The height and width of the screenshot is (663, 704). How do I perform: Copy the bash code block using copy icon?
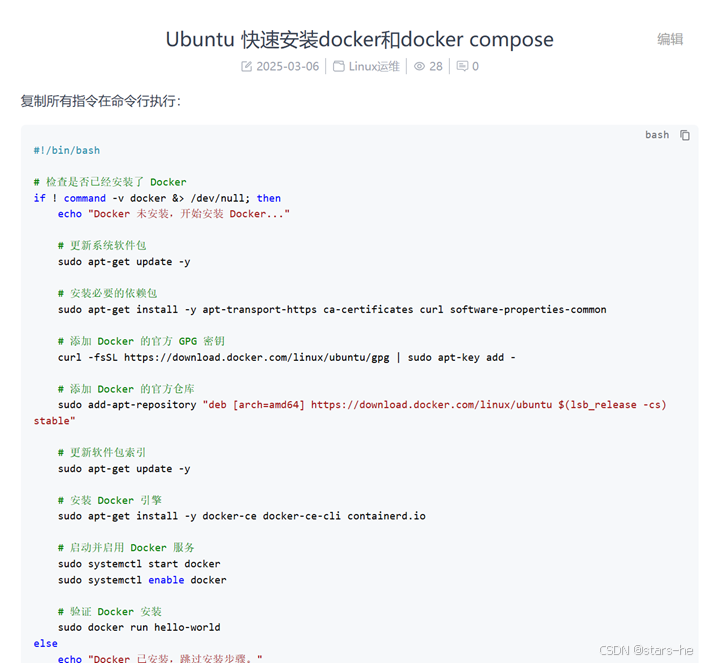pyautogui.click(x=685, y=135)
